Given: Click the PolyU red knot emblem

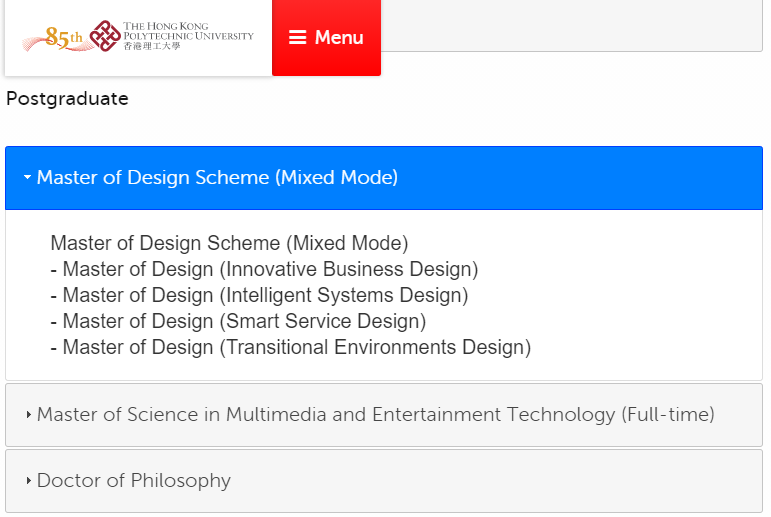Looking at the screenshot, I should [104, 36].
